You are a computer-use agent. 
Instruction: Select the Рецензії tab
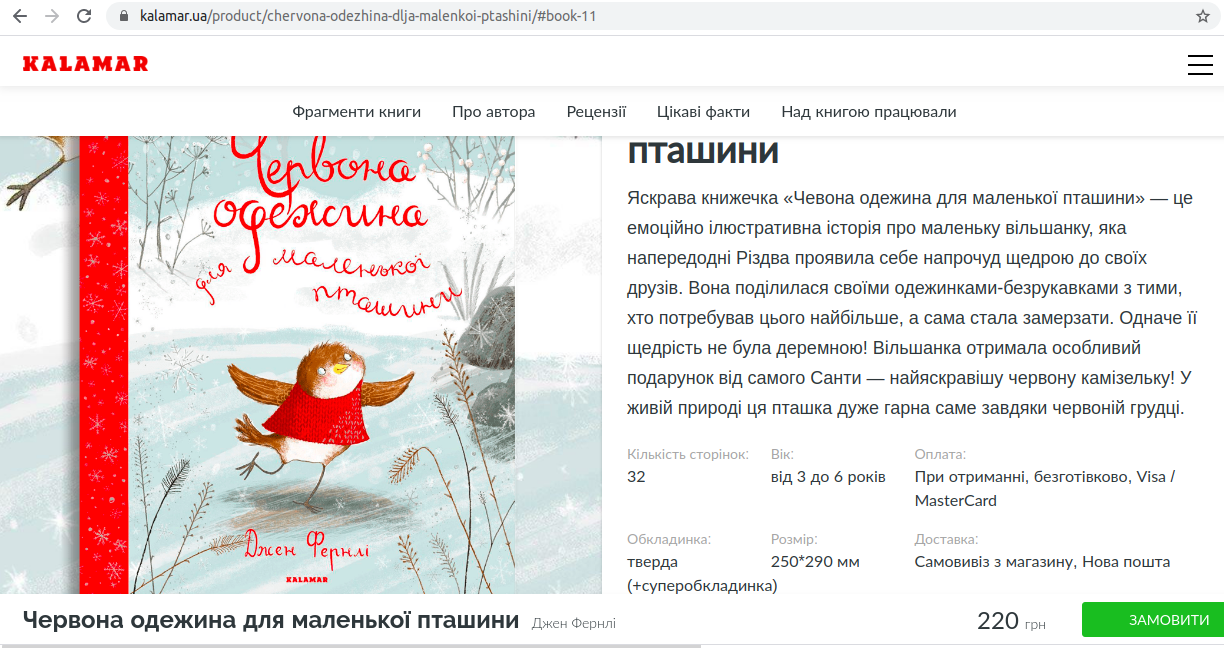[596, 112]
